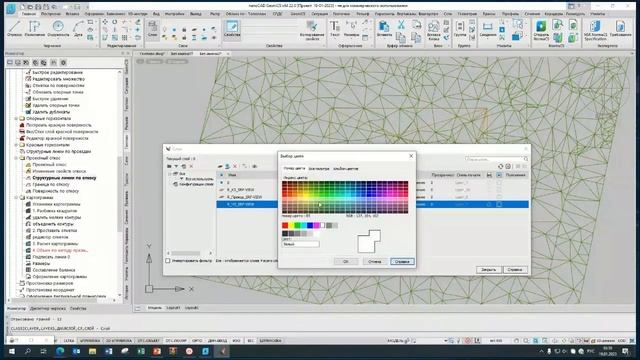This screenshot has height=360, width=640.
Task: Toggle ОТС-ПОЛЯР polar tracking
Action: click(x=176, y=340)
